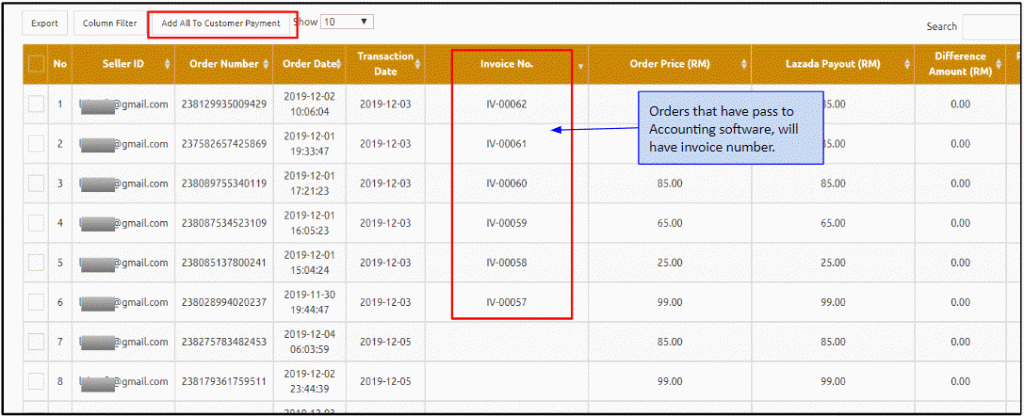Click difference amount 0.00 in row 1
Image resolution: width=1024 pixels, height=416 pixels.
(960, 104)
